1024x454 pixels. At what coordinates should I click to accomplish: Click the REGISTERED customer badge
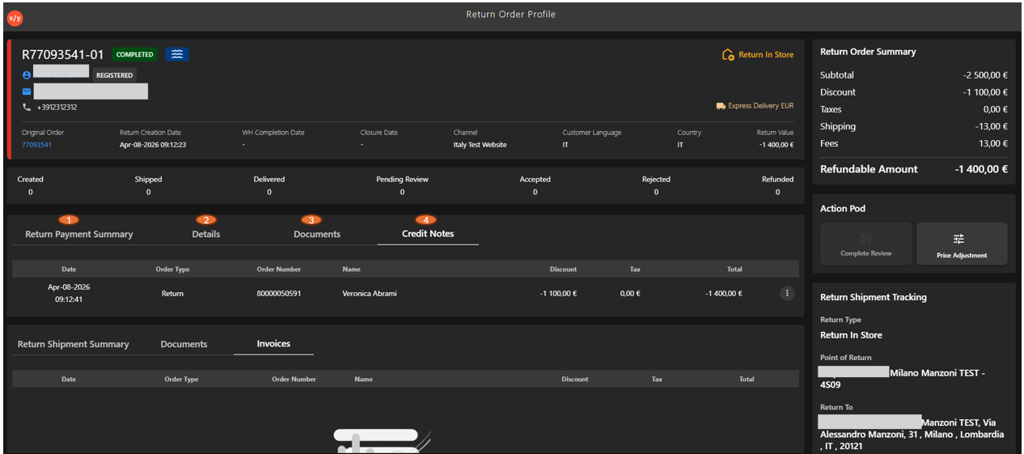[115, 75]
